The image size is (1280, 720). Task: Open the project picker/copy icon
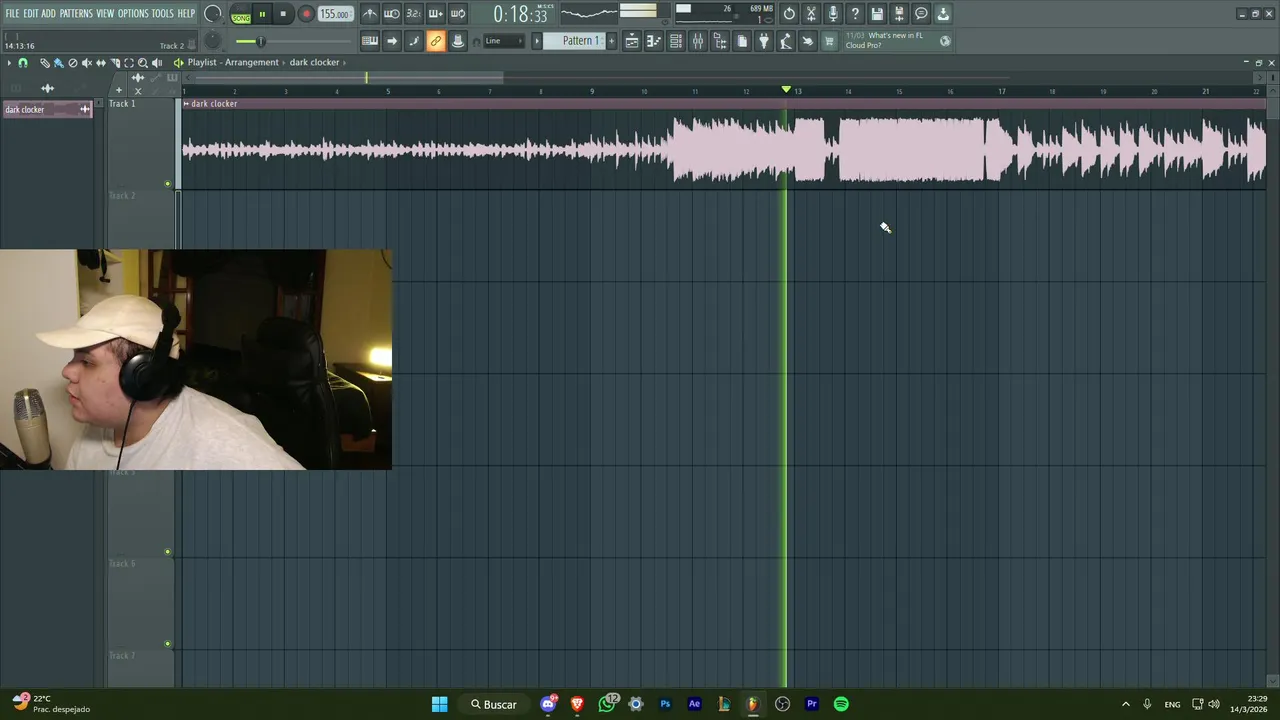pos(742,41)
